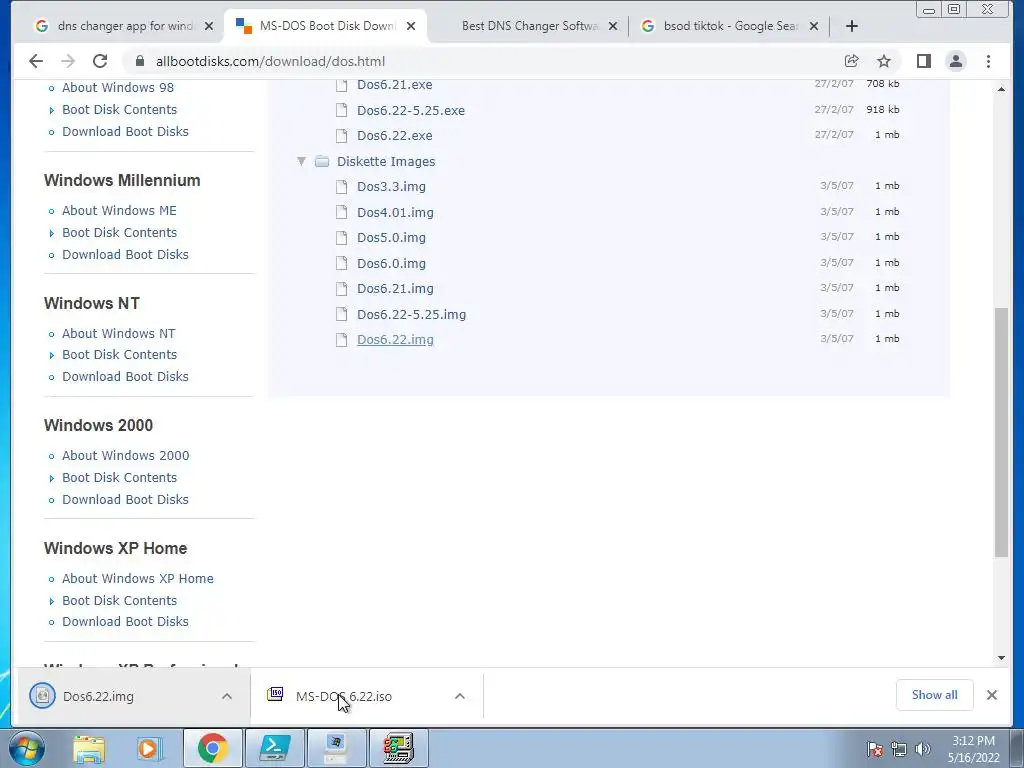1024x768 pixels.
Task: Download Dos4.01.img
Action: tap(395, 212)
